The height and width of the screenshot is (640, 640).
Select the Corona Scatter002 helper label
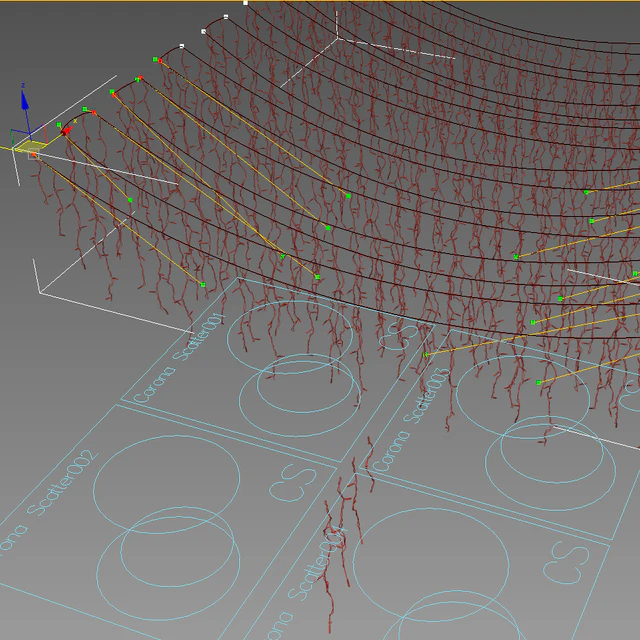tap(43, 508)
